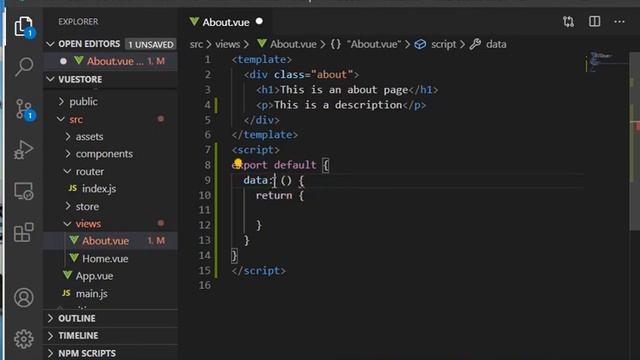This screenshot has height=360, width=640.
Task: Select About.vue in Open Editors list
Action: tap(110, 61)
